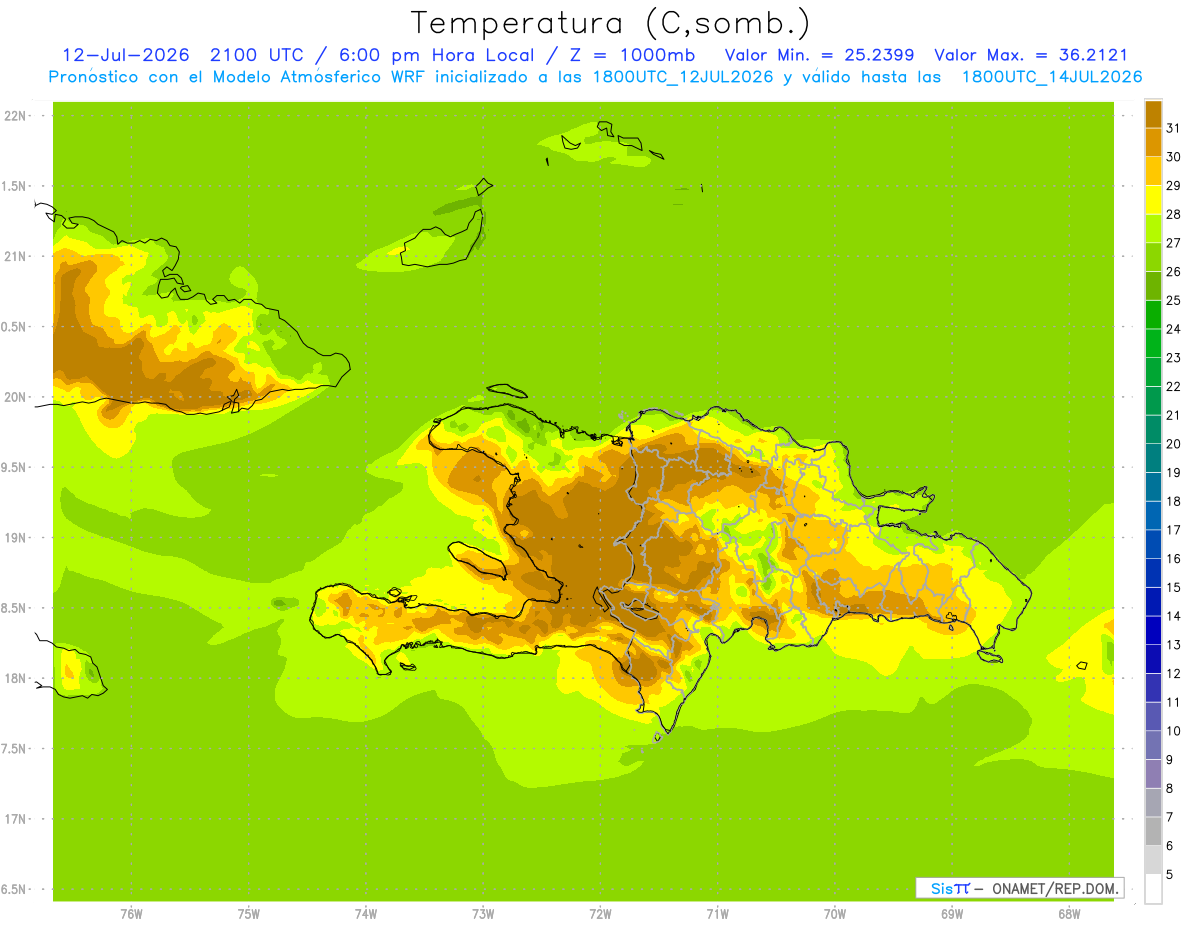Click the "2100 UTC" time text
This screenshot has height=927, width=1200.
pos(257,55)
